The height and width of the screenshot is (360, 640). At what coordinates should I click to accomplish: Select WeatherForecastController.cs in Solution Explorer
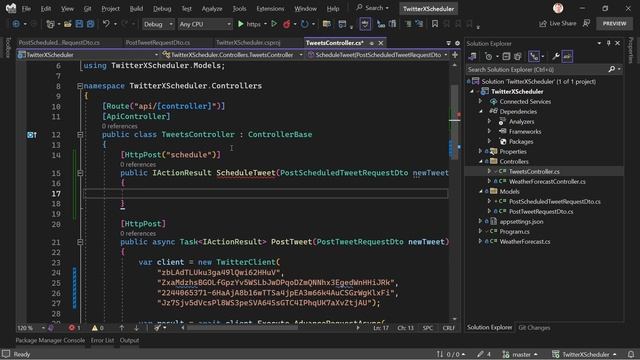pyautogui.click(x=547, y=182)
